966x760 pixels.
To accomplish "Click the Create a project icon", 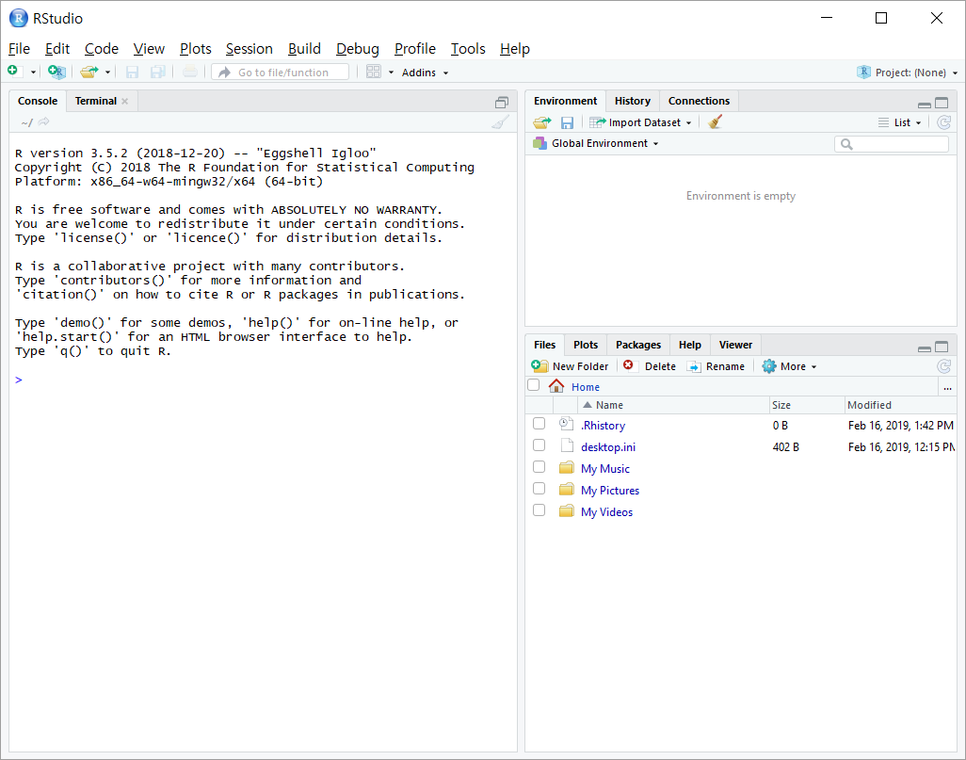I will 56,71.
